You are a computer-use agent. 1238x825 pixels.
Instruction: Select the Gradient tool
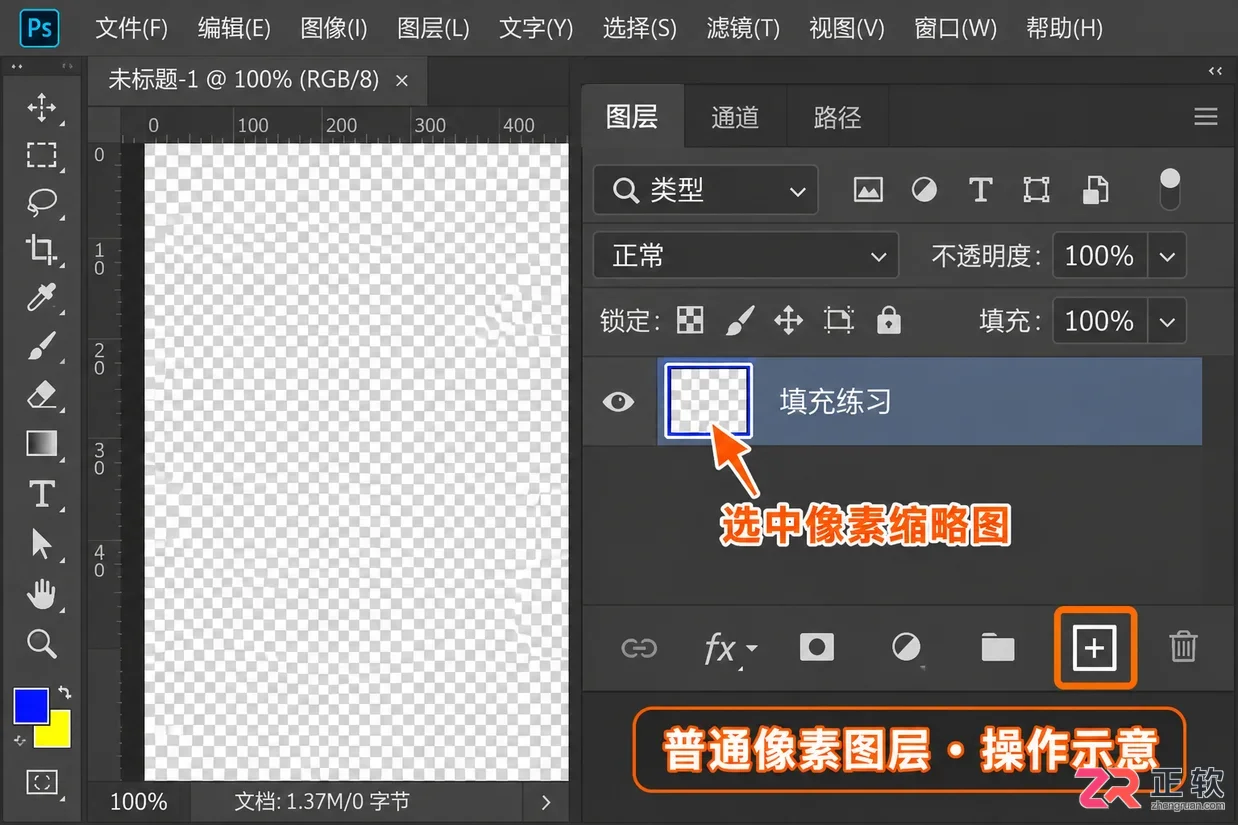tap(41, 443)
